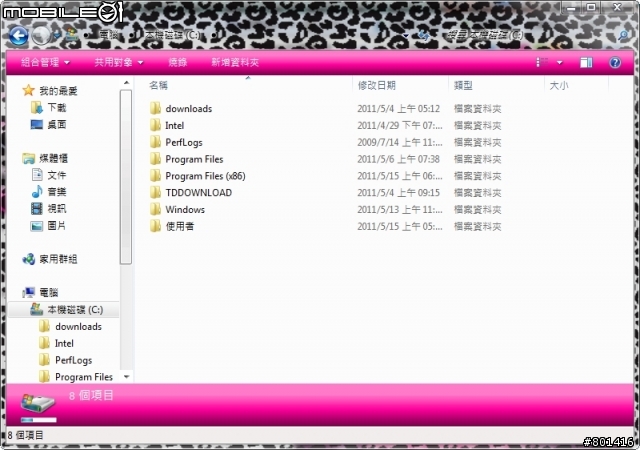Select the Intel folder icon in file list
The image size is (640, 450).
coord(155,125)
